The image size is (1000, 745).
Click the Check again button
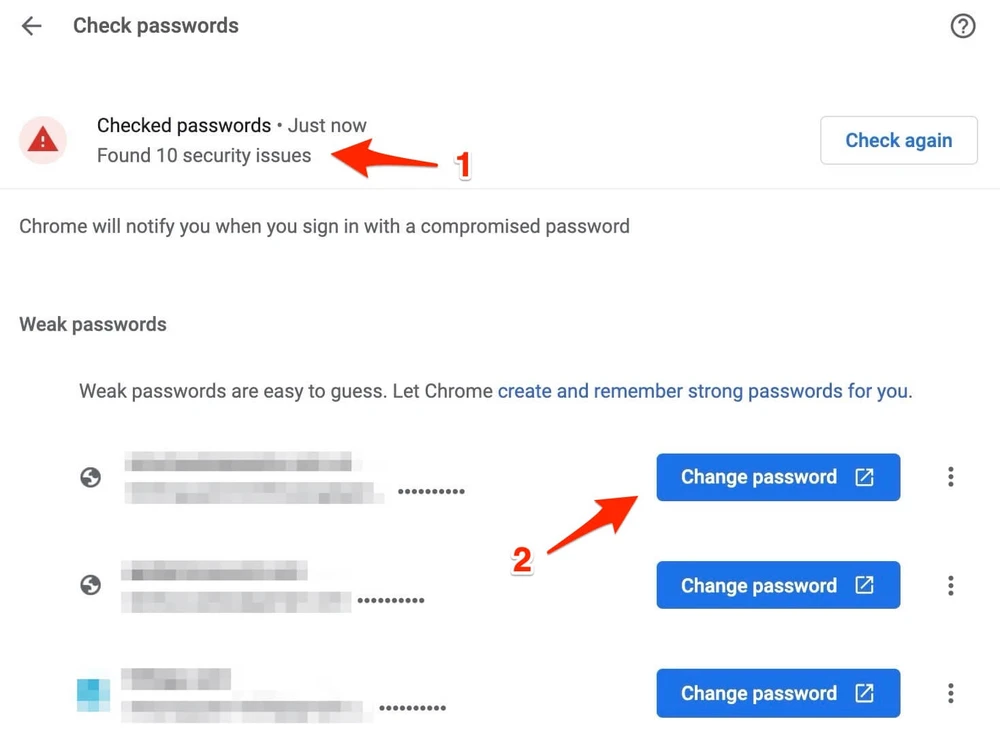[898, 140]
